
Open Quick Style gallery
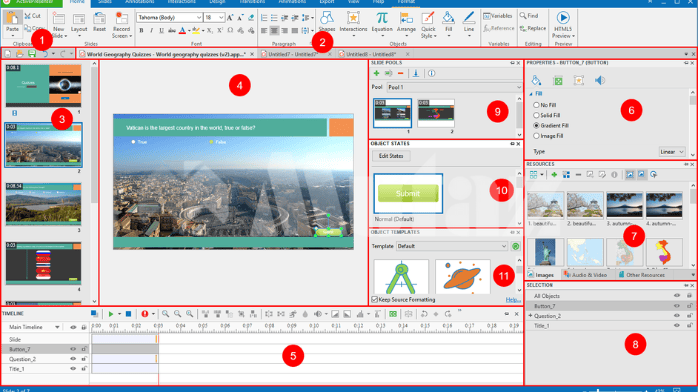pos(428,24)
